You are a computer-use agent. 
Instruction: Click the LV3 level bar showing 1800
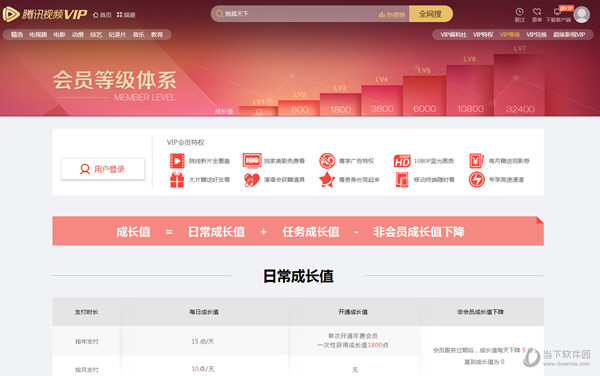coord(340,104)
